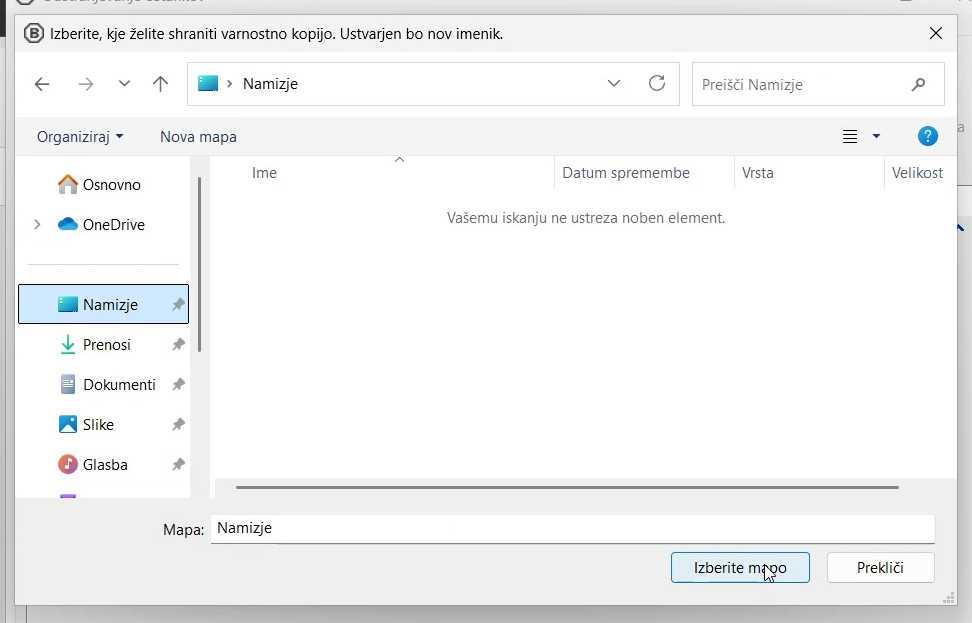Expand the address bar history dropdown
Image resolution: width=972 pixels, height=623 pixels.
point(614,84)
